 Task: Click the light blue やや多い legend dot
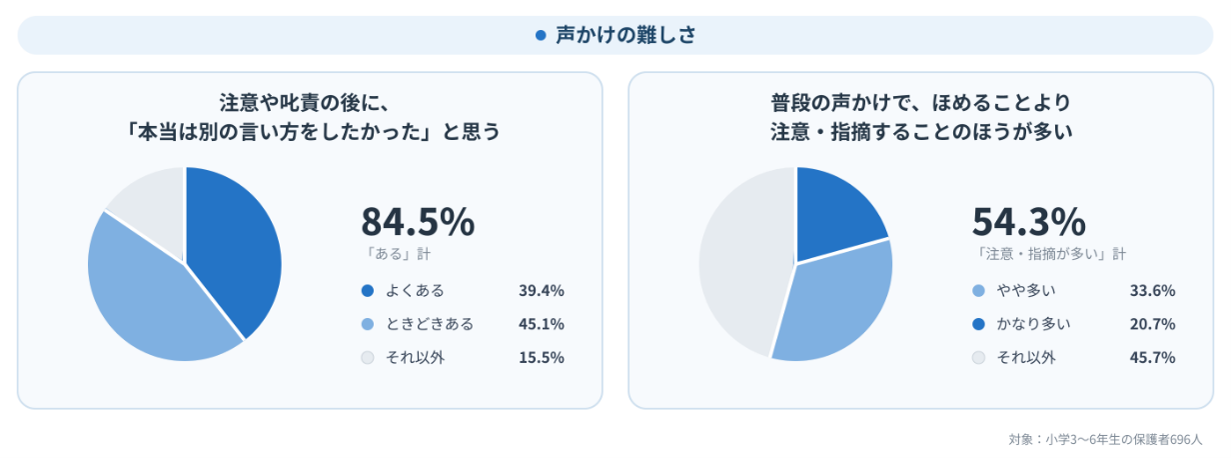(x=978, y=291)
